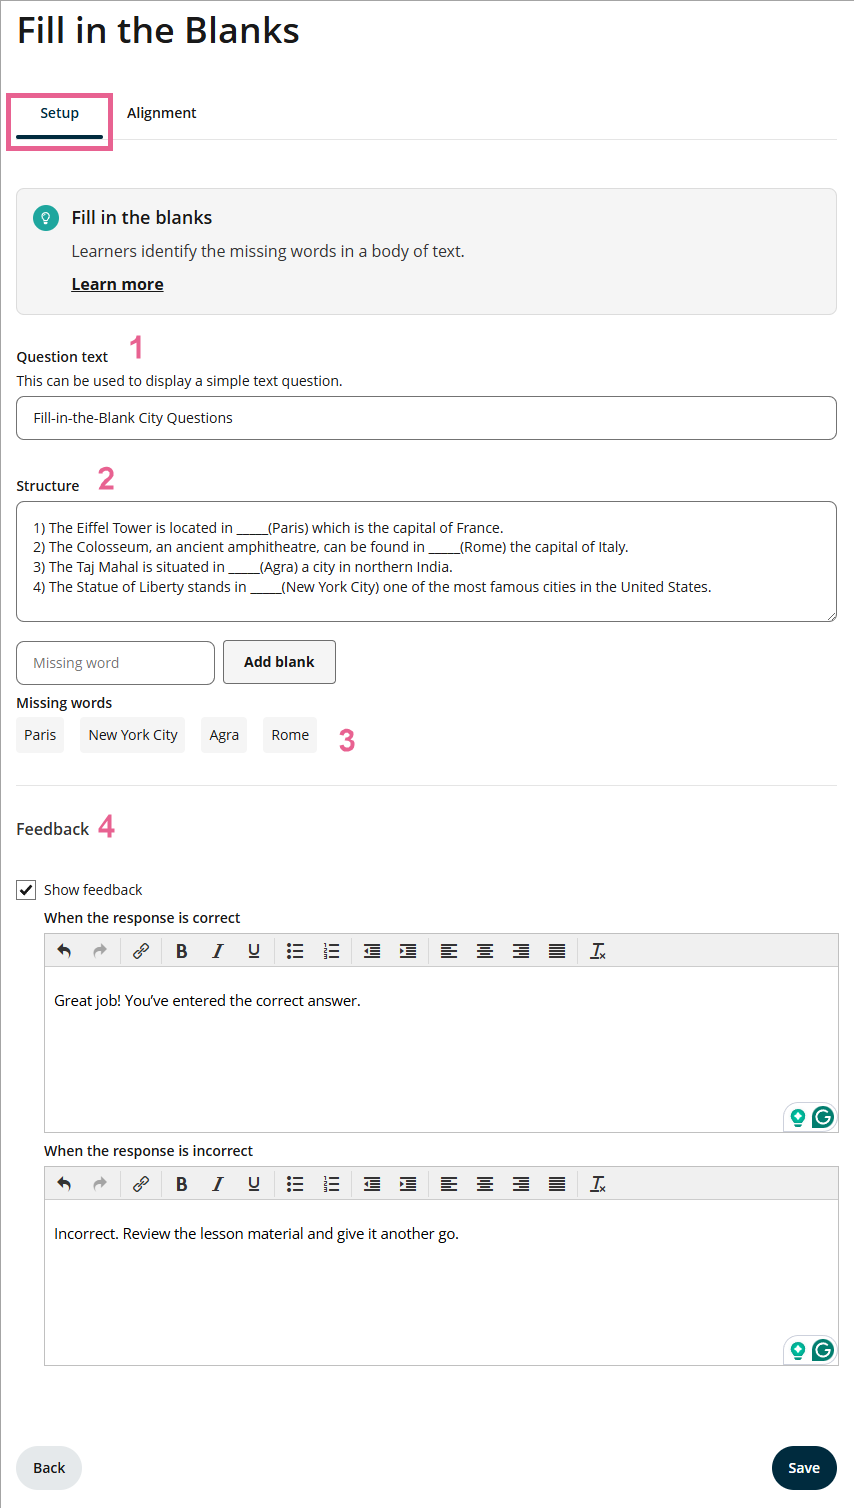
Task: Click Underline in the correct response toolbar
Action: click(254, 951)
